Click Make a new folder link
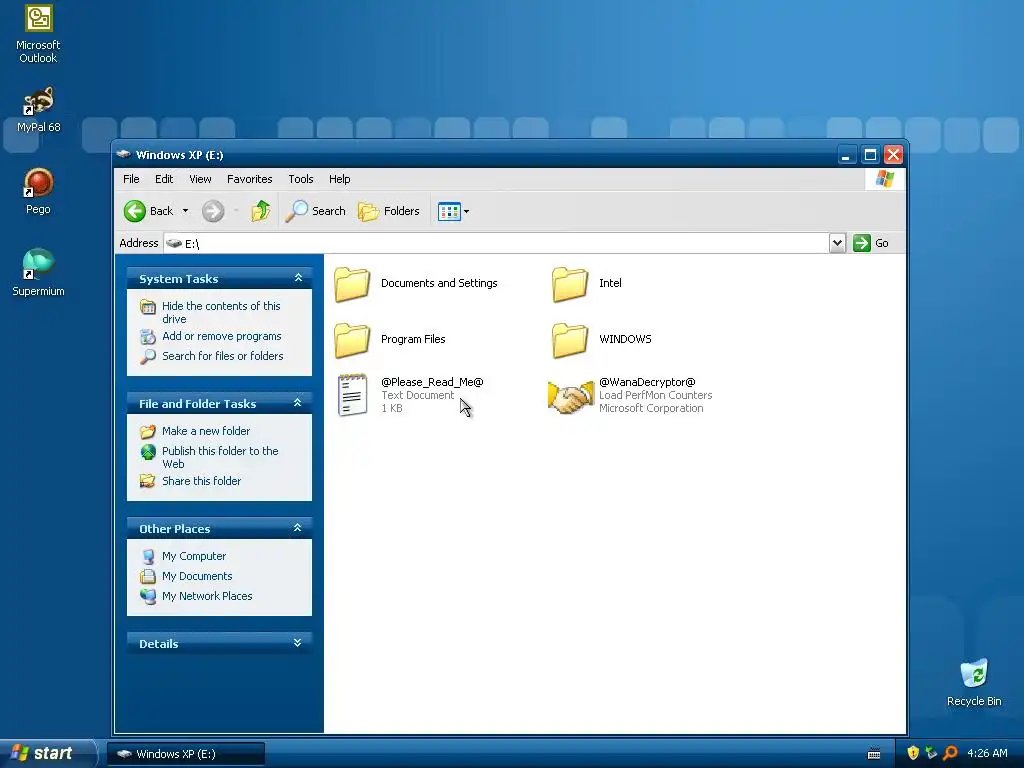1024x768 pixels. (206, 431)
